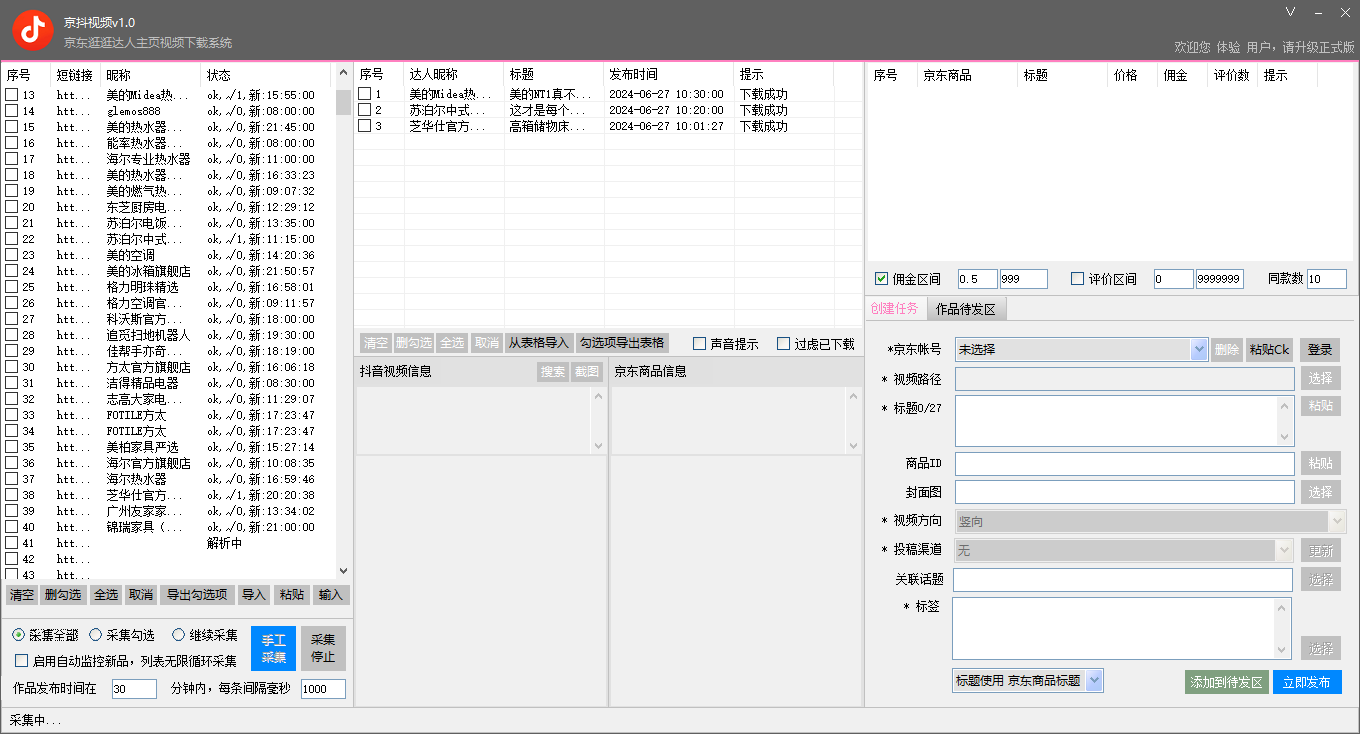Click 全选 below the left link list
This screenshot has height=734, width=1360.
[x=105, y=595]
